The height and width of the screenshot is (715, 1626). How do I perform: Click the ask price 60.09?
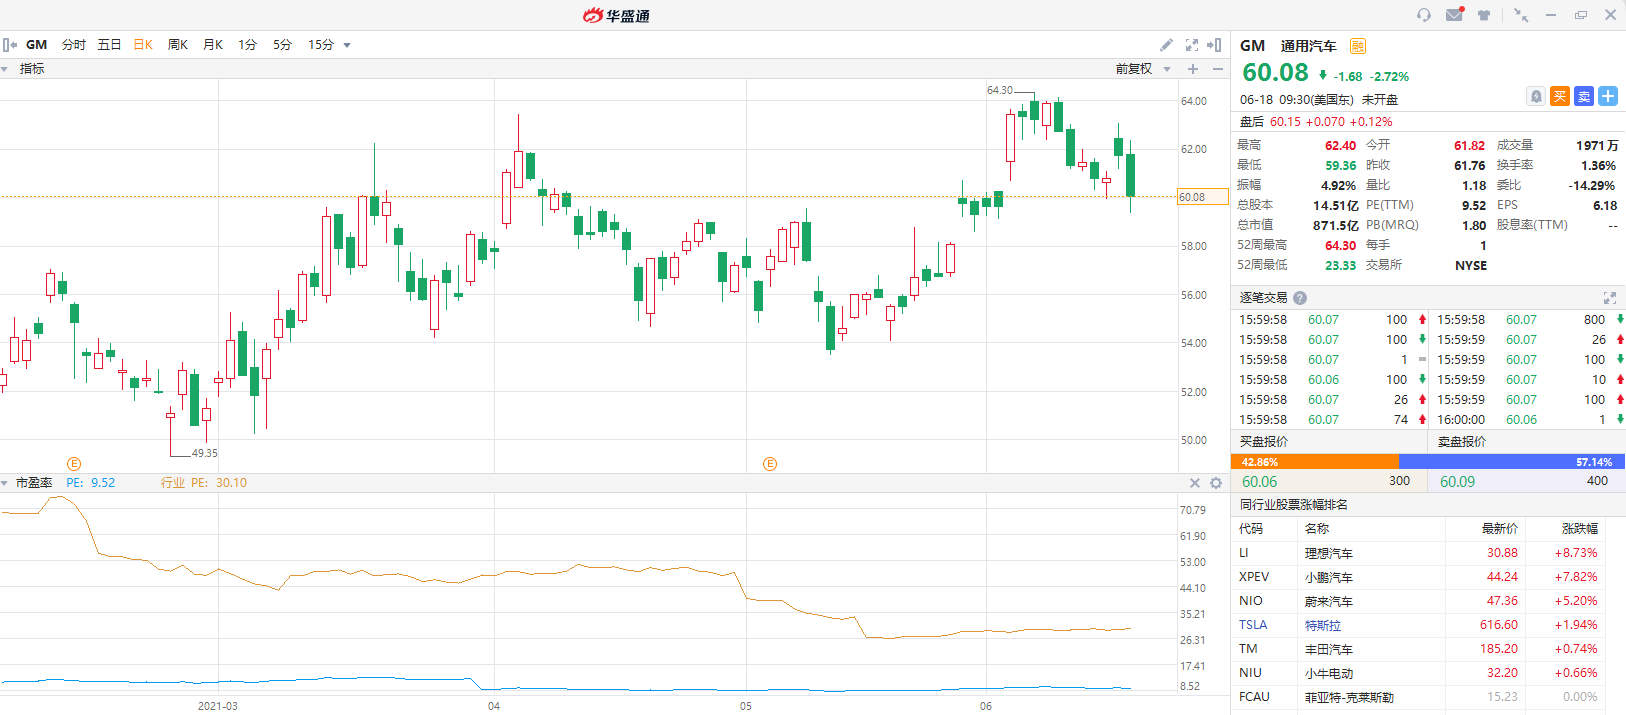[1457, 482]
